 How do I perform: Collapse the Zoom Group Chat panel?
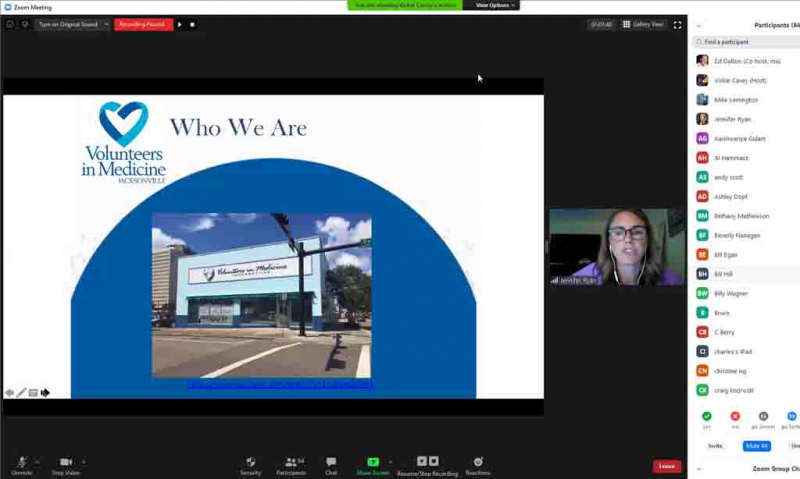pos(698,469)
